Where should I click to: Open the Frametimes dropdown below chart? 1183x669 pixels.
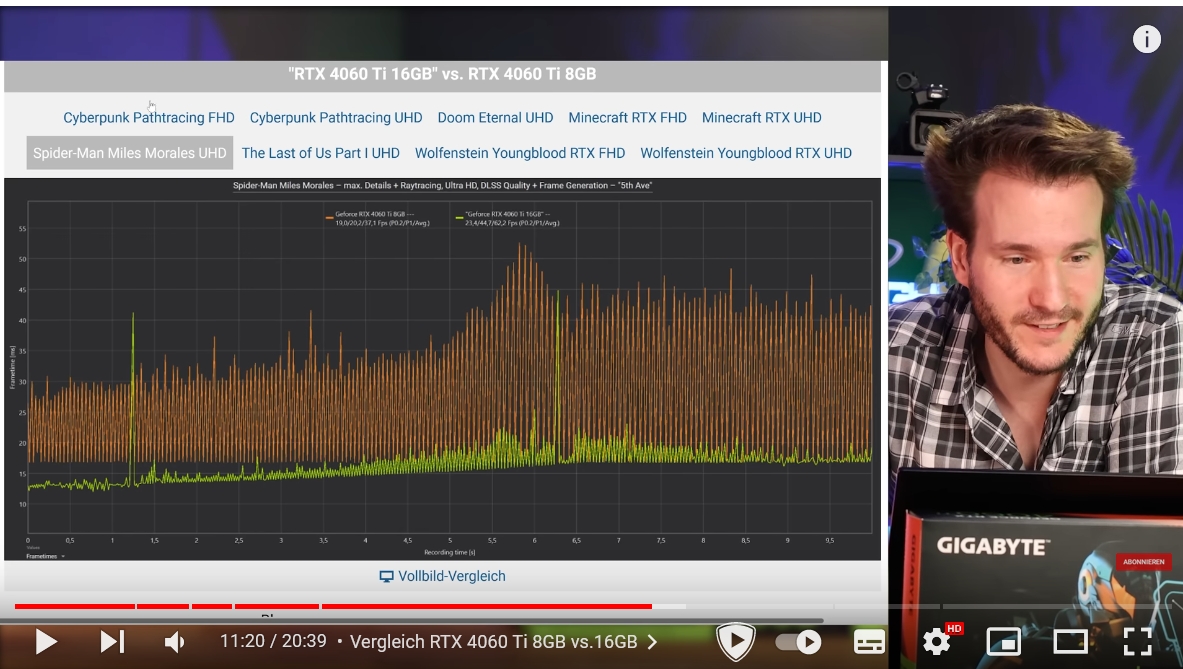pyautogui.click(x=45, y=556)
